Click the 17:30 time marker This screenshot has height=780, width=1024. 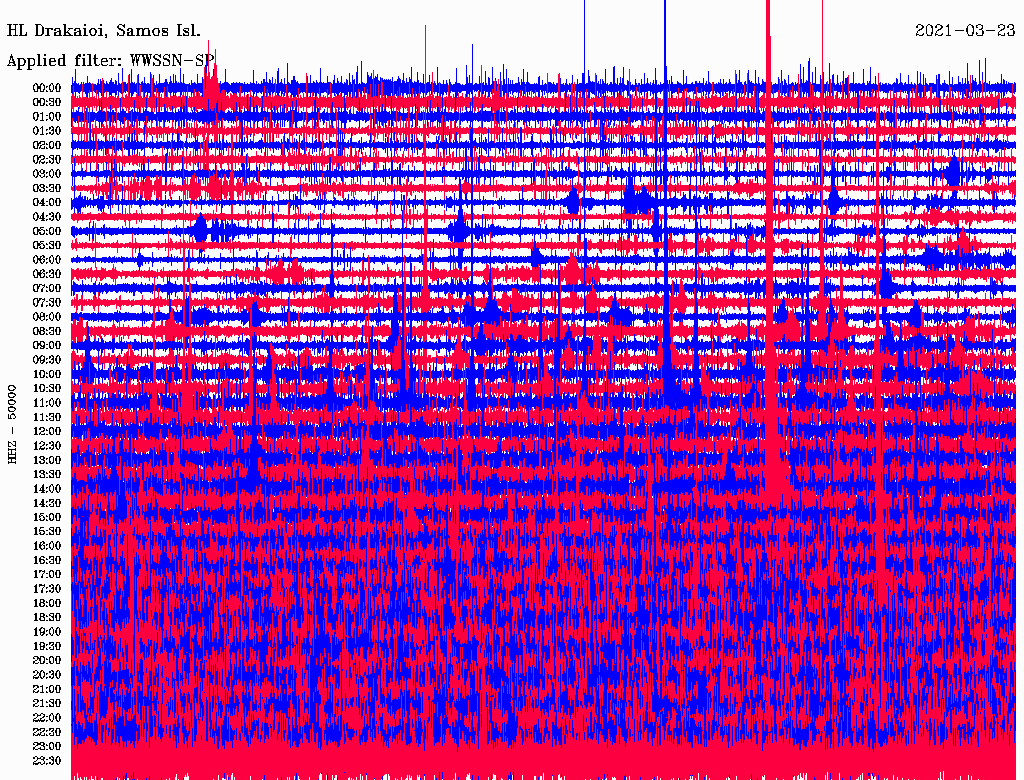pos(47,589)
